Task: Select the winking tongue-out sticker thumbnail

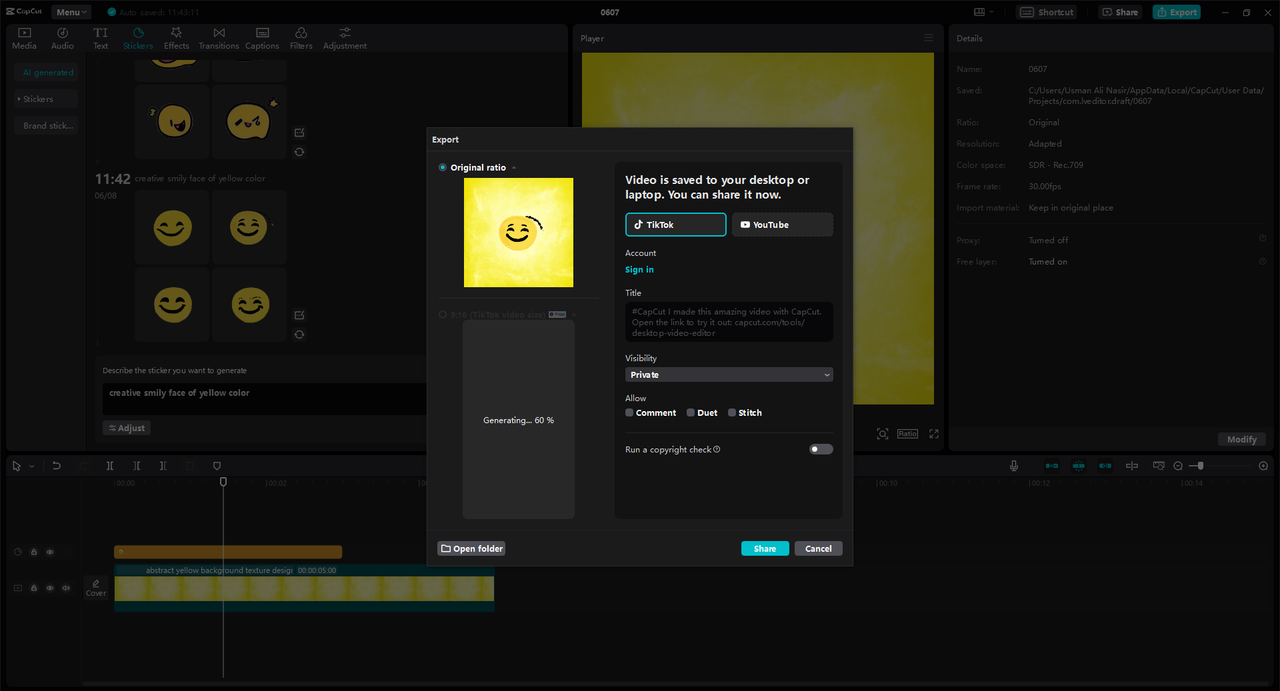Action: pos(172,121)
